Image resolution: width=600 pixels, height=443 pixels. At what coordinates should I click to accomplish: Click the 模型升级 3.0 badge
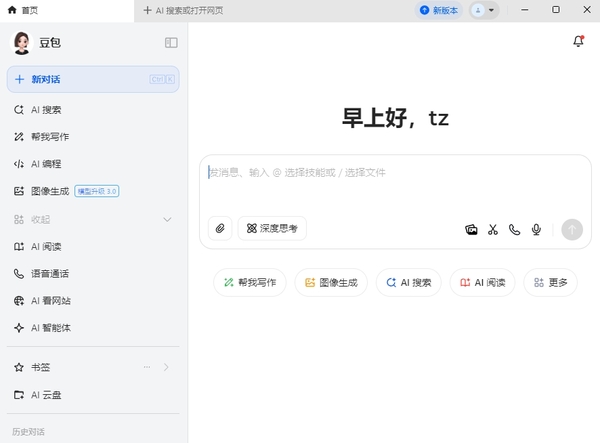tap(97, 191)
